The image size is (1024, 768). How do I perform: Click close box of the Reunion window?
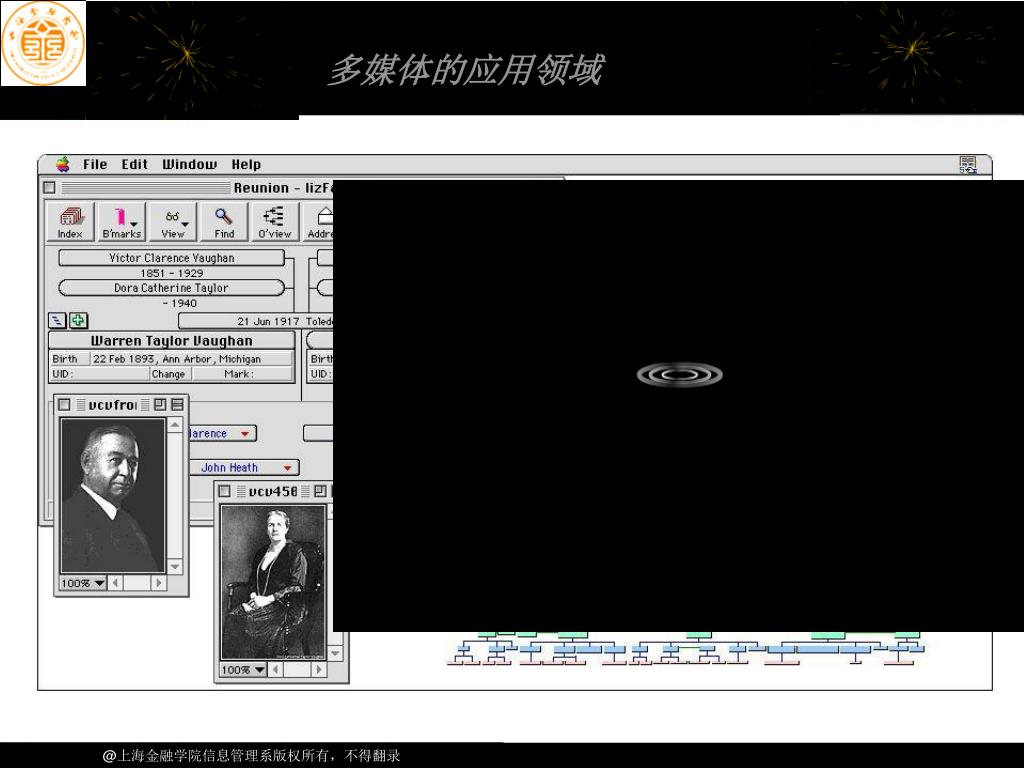point(49,188)
